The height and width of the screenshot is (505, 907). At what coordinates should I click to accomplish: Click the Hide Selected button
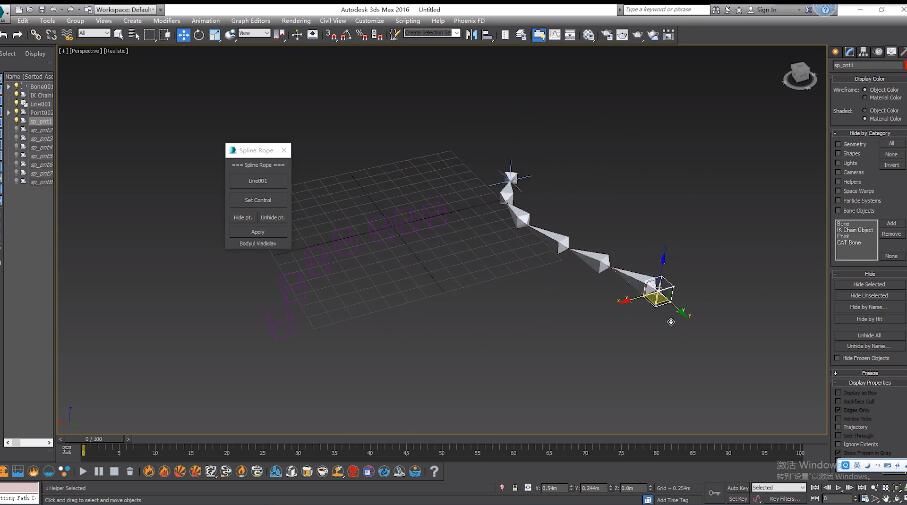point(869,284)
